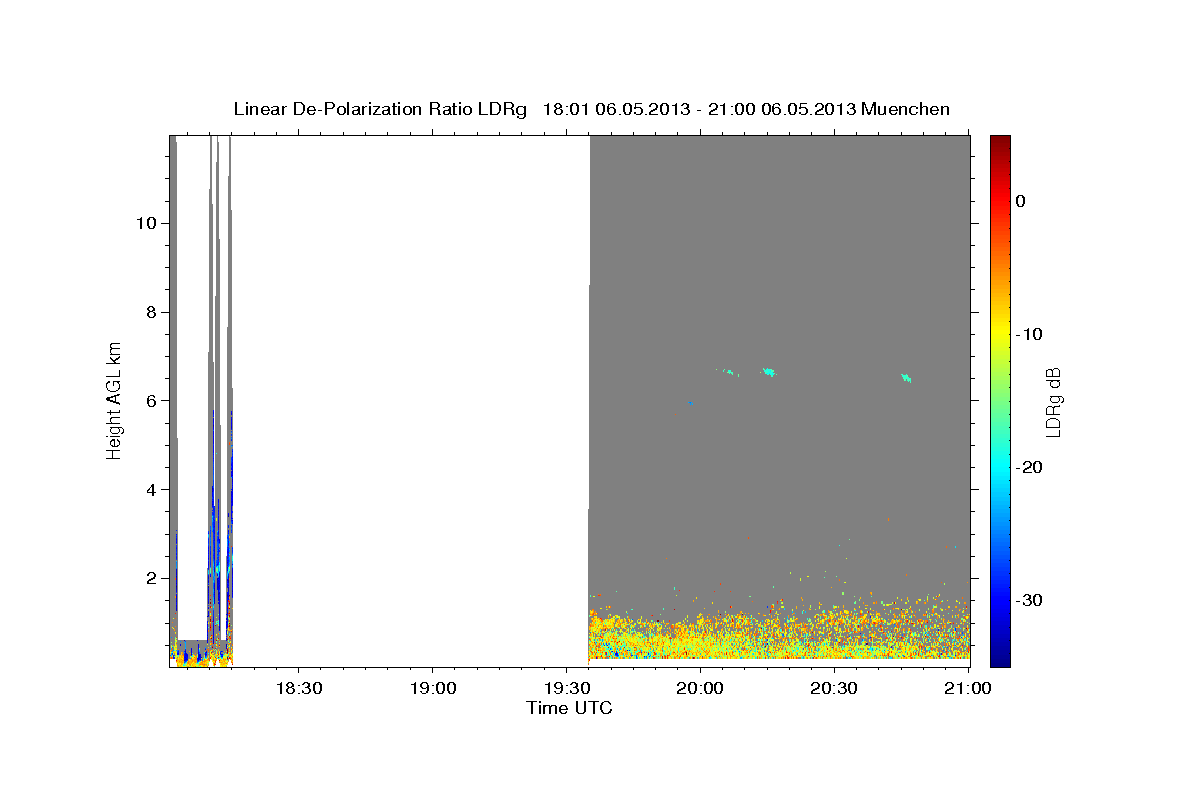Image resolution: width=1200 pixels, height=800 pixels.
Task: Click the cyan echo near 20:45 at 6.5 km
Action: point(906,377)
